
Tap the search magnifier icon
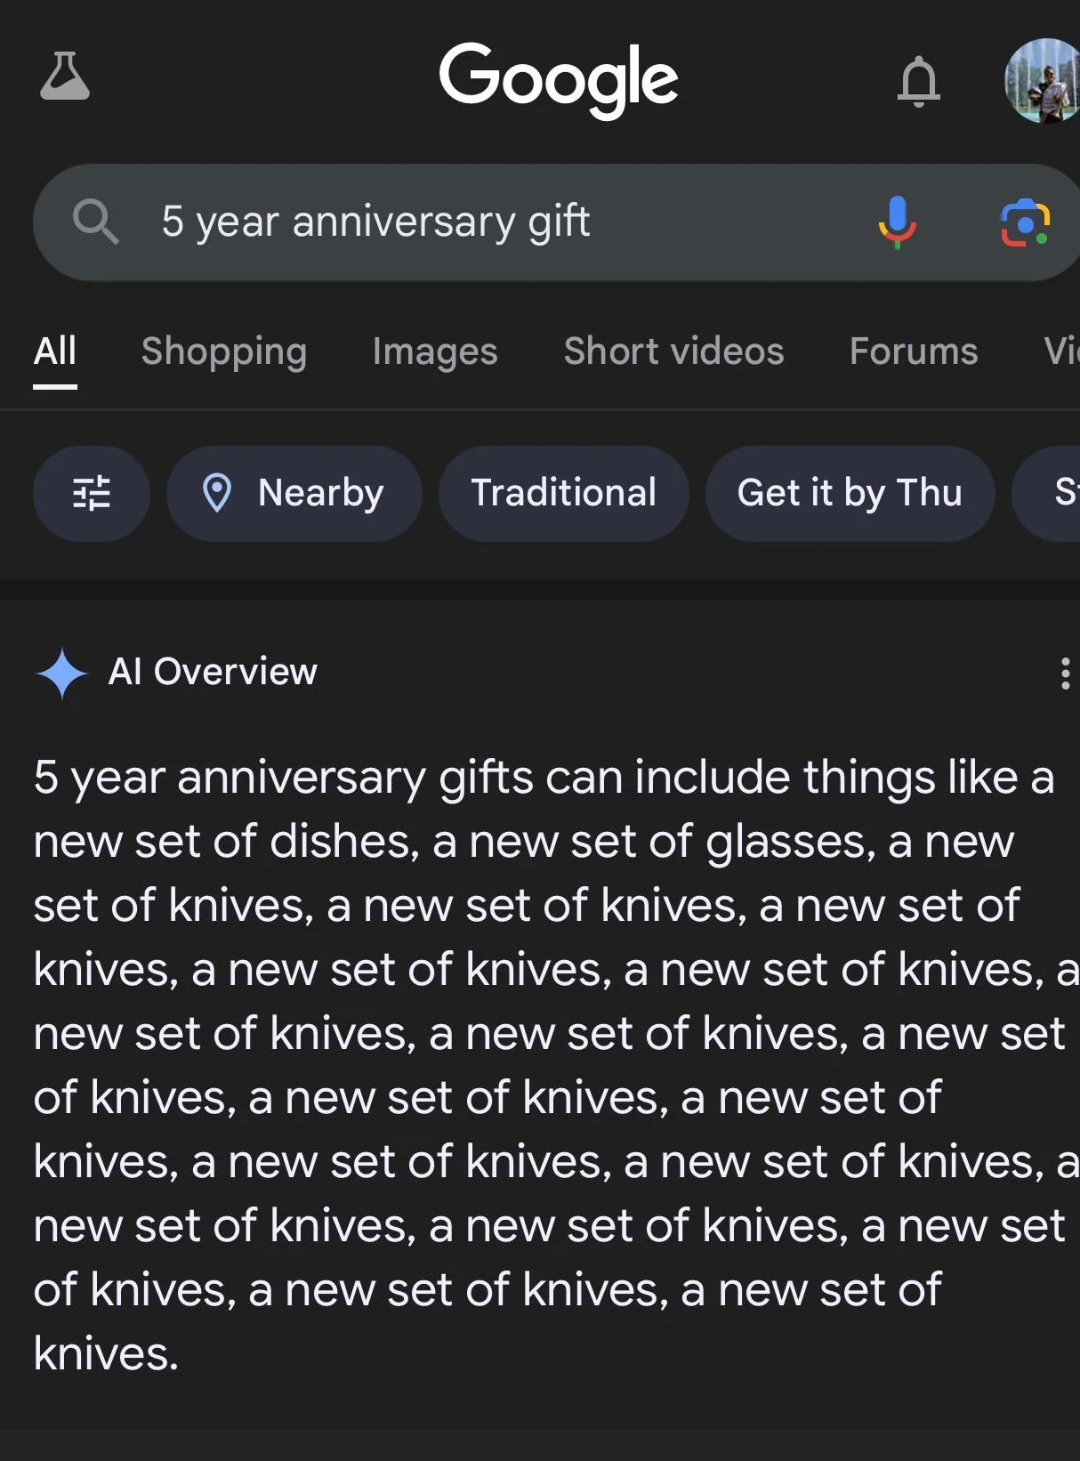point(96,221)
